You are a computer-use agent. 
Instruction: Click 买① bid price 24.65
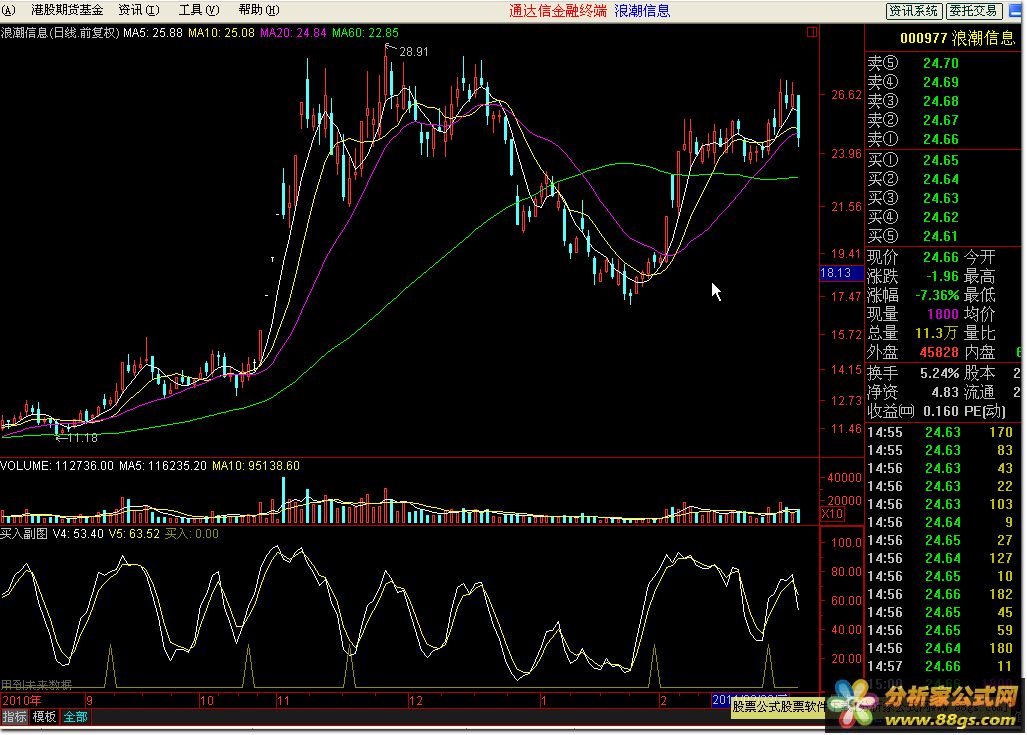[941, 160]
